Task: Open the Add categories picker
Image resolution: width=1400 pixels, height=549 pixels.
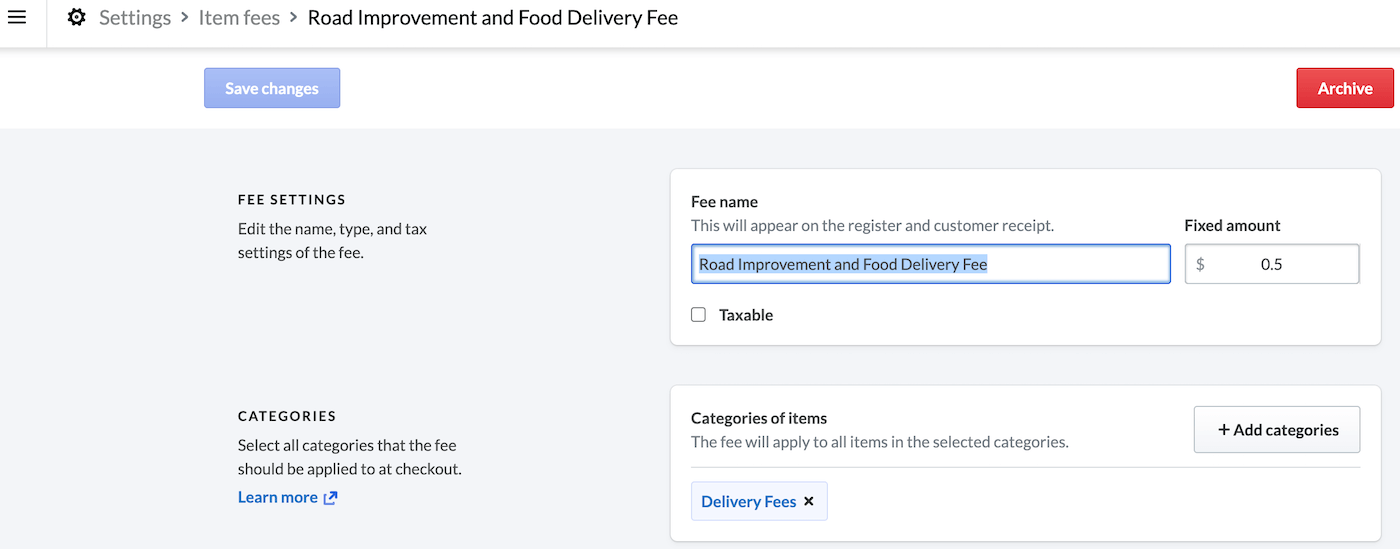Action: [1276, 429]
